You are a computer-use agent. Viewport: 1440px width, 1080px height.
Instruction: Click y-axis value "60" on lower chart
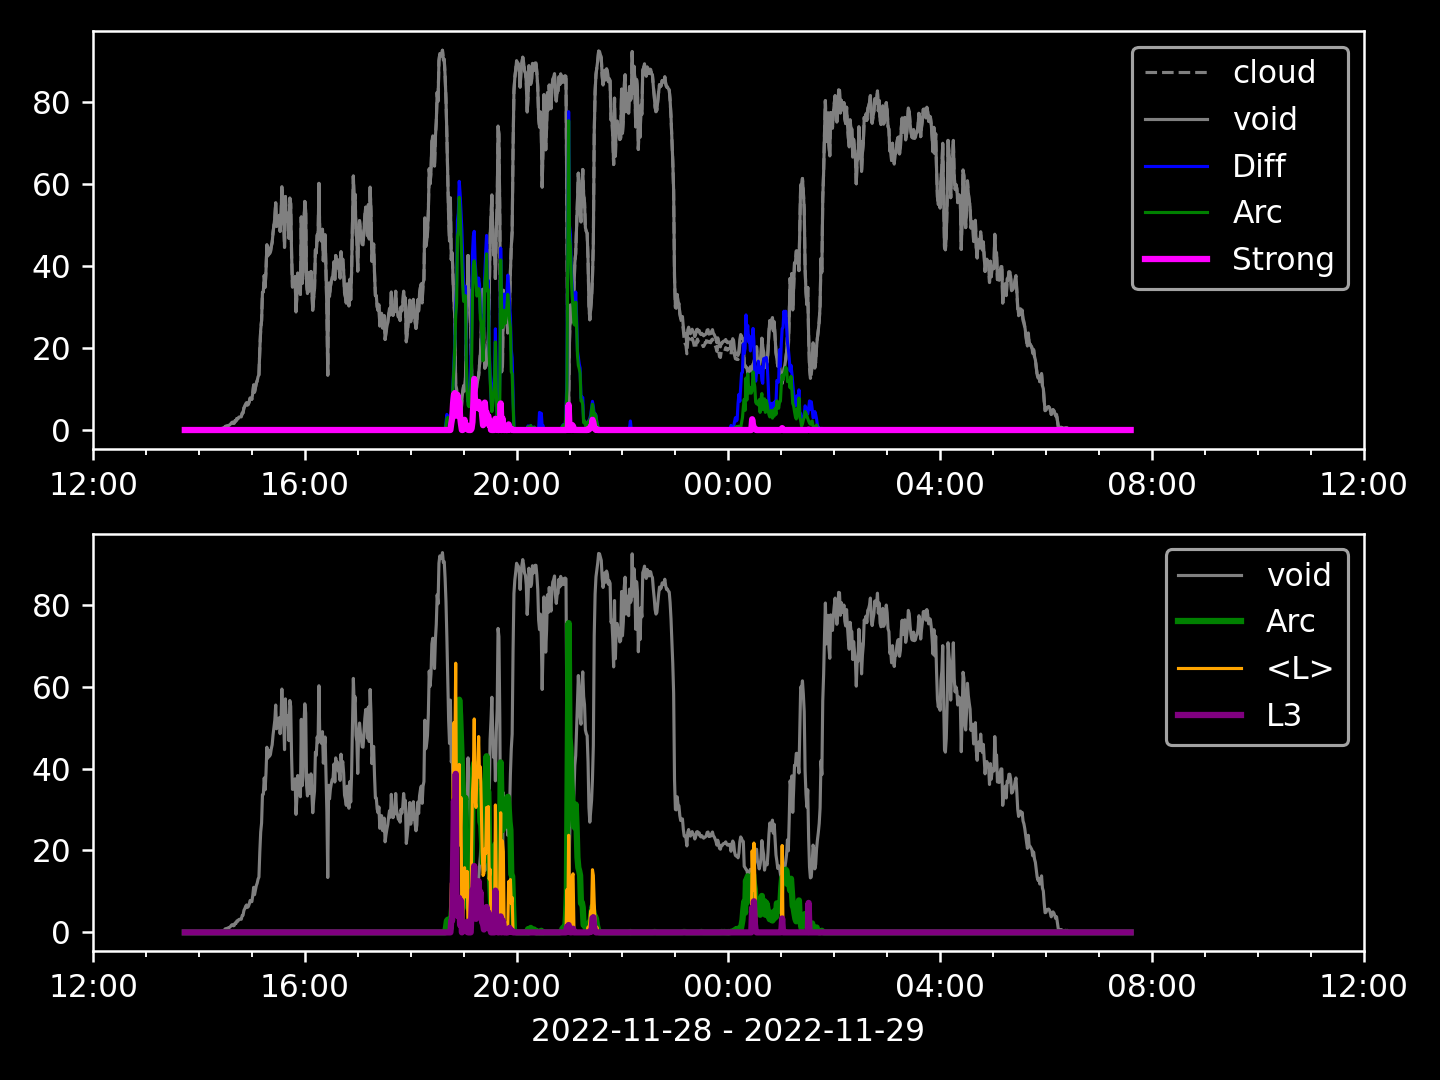tap(50, 688)
